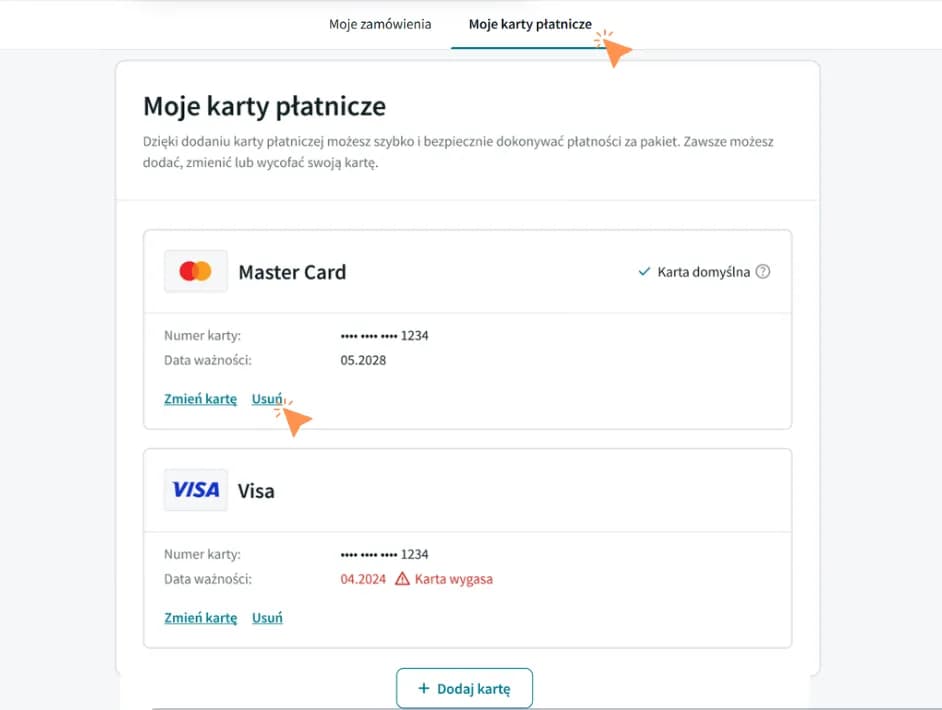This screenshot has width=942, height=710.
Task: Remove the Master Card with Usuń
Action: coord(266,399)
